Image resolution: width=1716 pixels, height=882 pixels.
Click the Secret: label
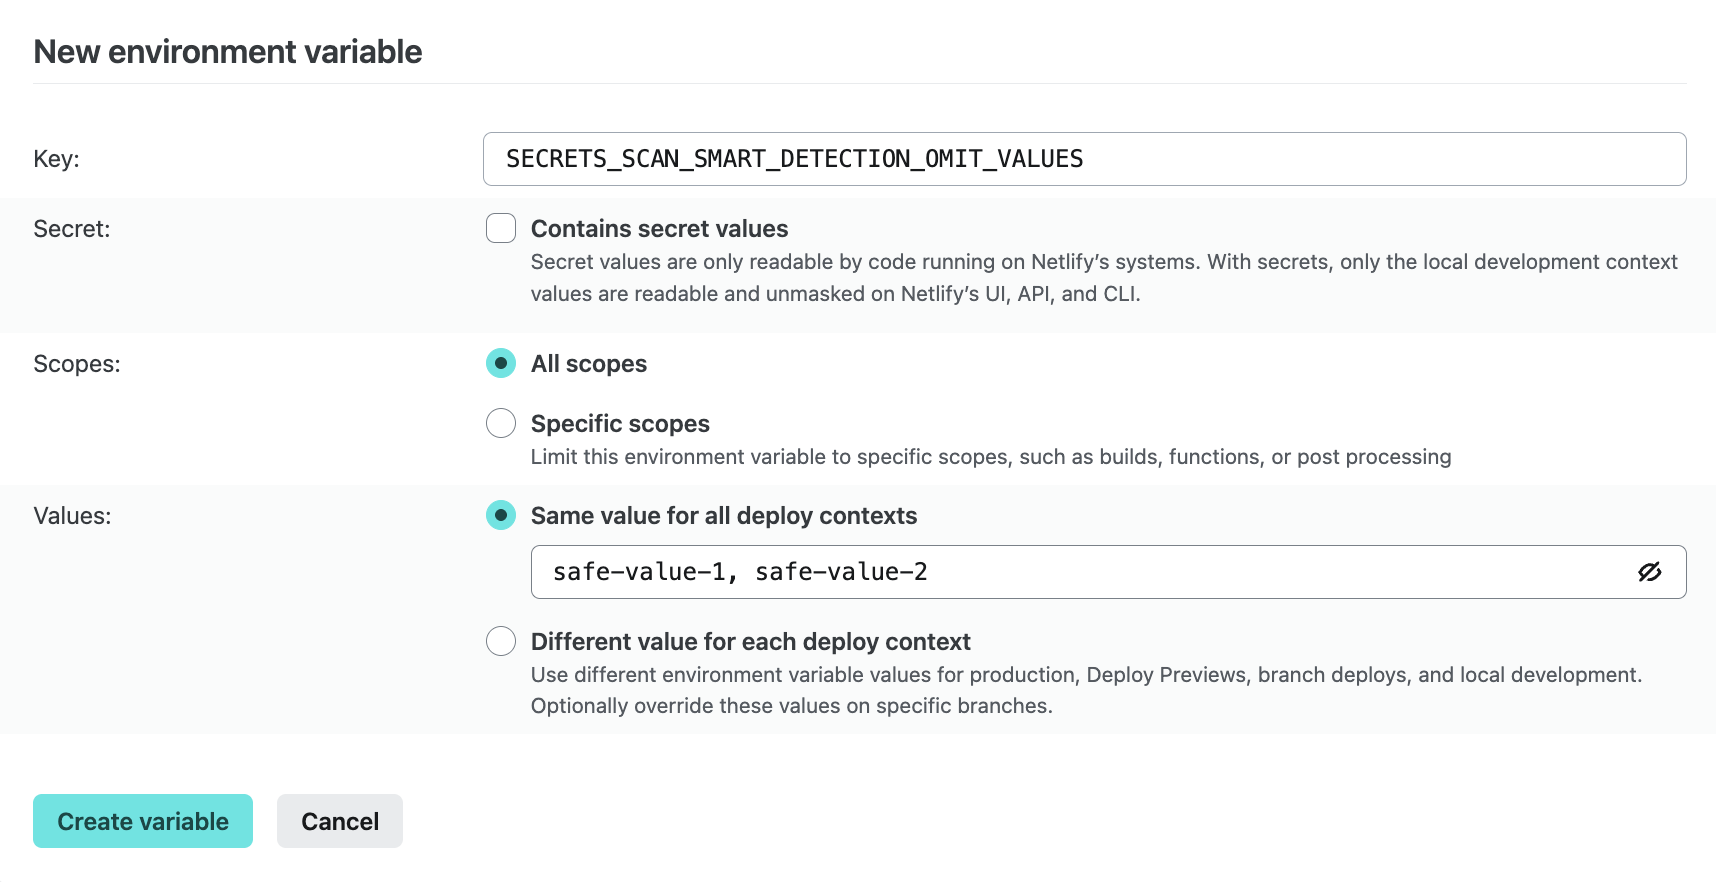(x=72, y=229)
